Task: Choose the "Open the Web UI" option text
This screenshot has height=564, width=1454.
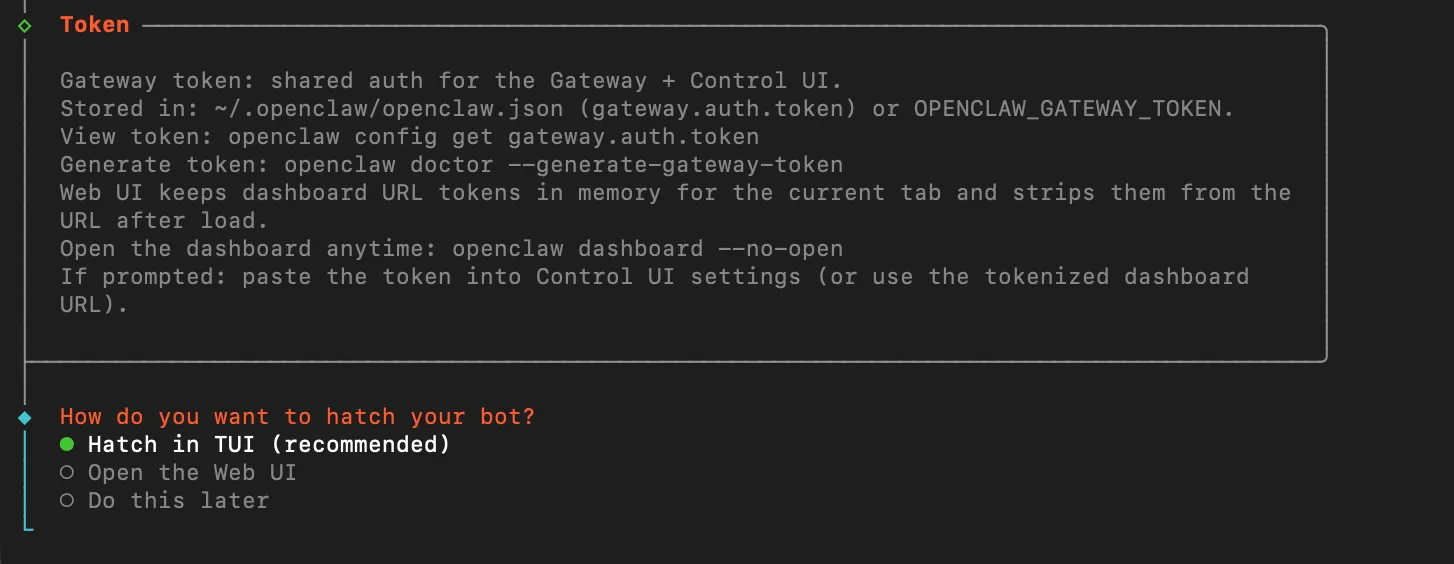Action: click(192, 472)
